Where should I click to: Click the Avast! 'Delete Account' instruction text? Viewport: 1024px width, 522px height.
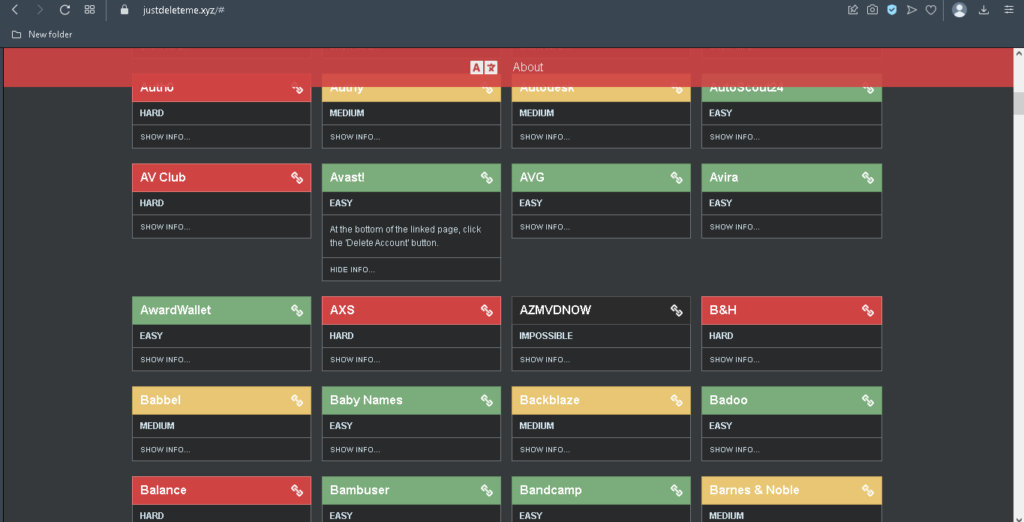point(406,236)
